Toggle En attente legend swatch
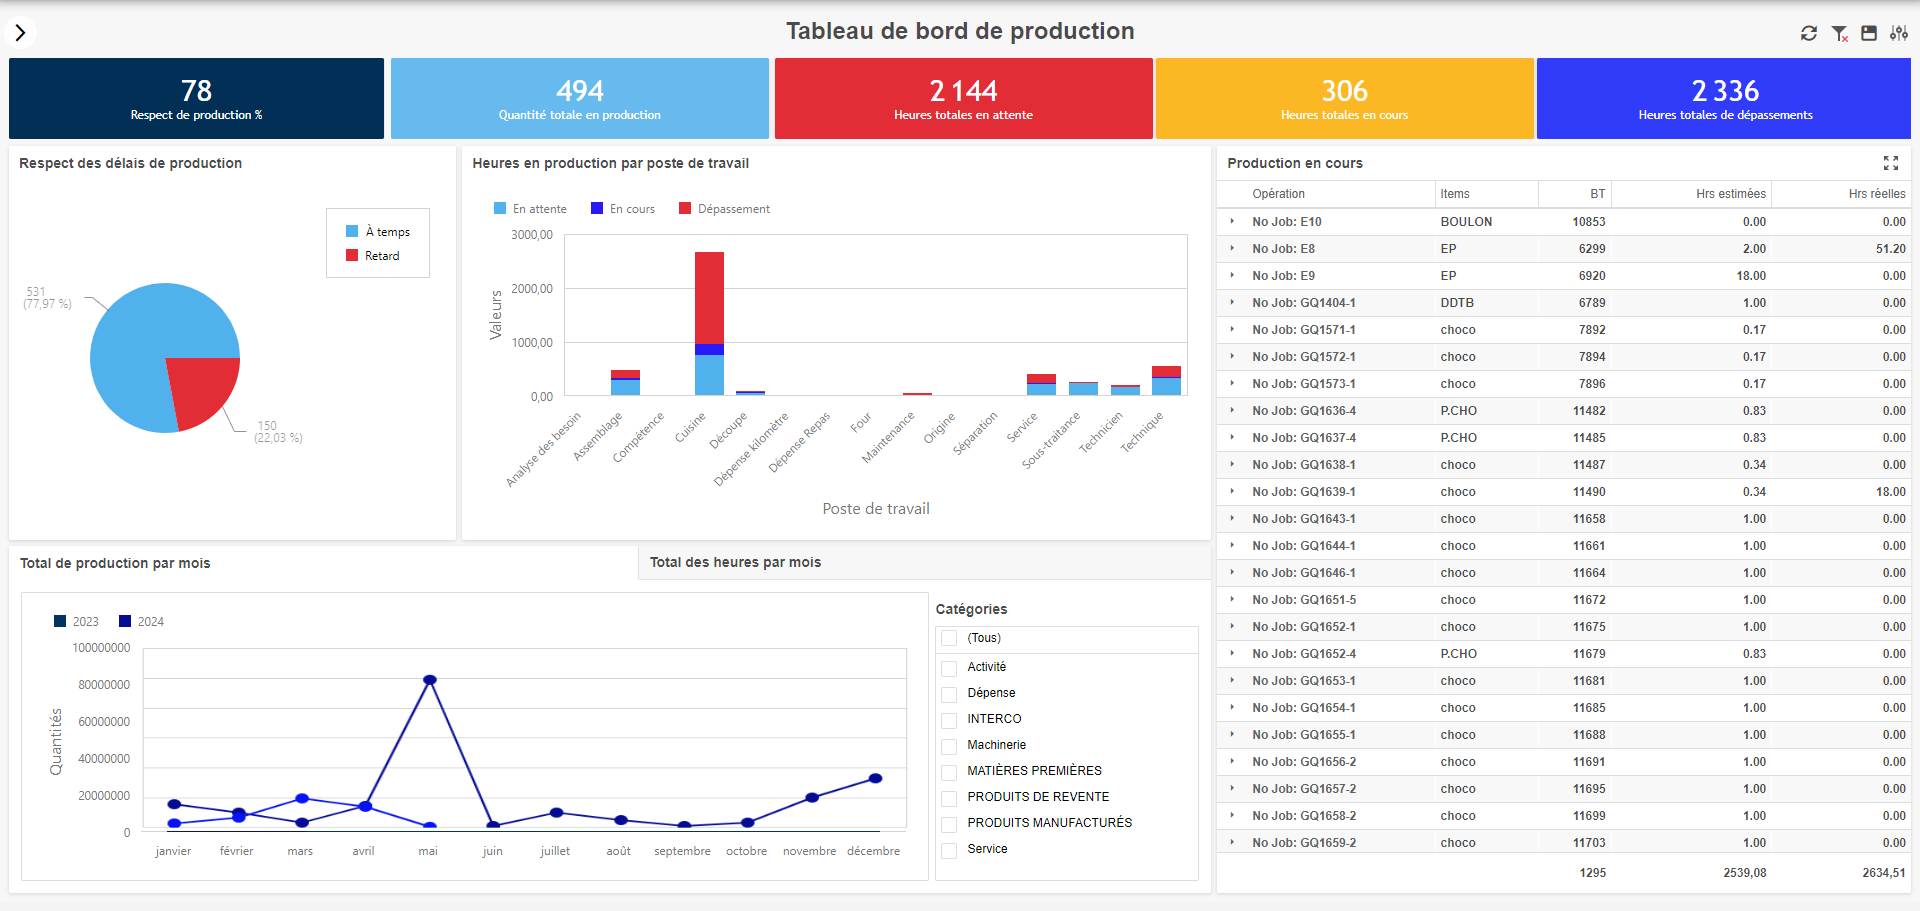The height and width of the screenshot is (911, 1920). 500,208
